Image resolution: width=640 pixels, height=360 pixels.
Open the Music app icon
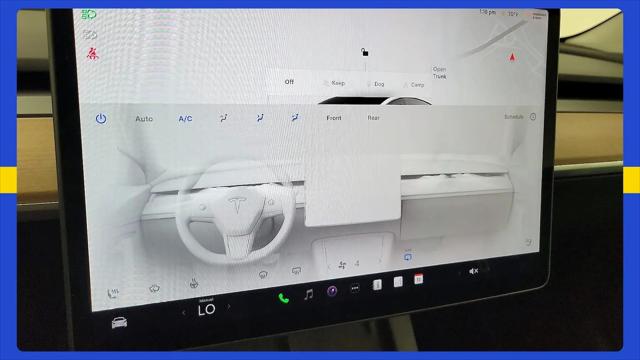309,294
